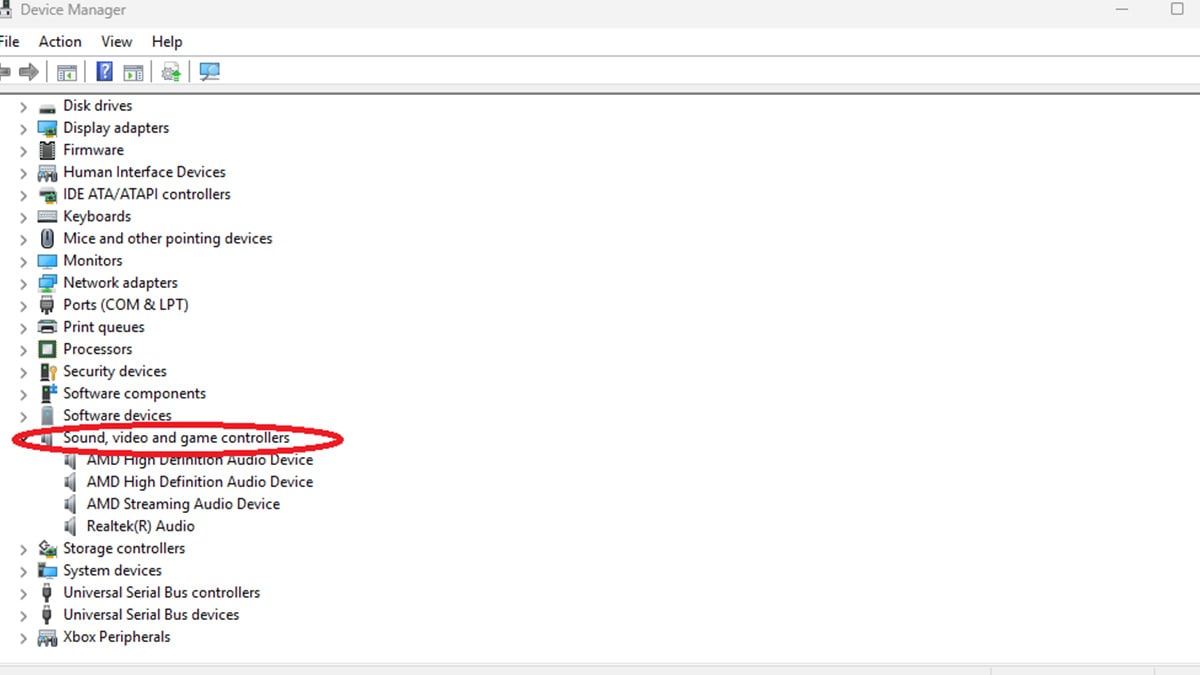
Task: Expand the System devices node arrow
Action: pos(23,570)
